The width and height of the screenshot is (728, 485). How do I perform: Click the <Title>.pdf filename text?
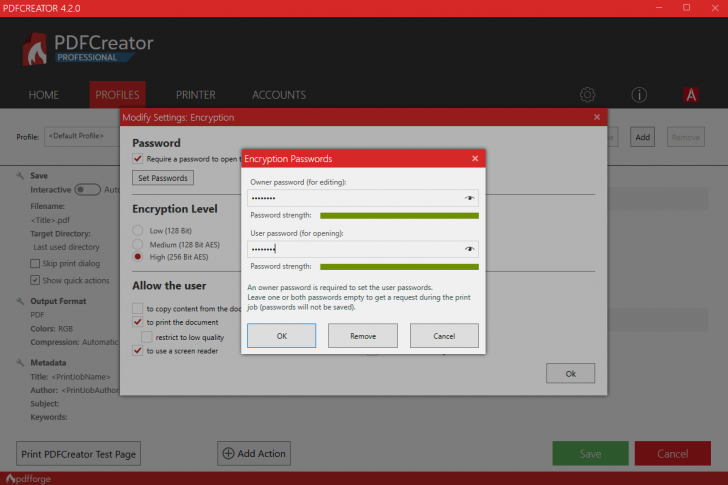pos(50,220)
